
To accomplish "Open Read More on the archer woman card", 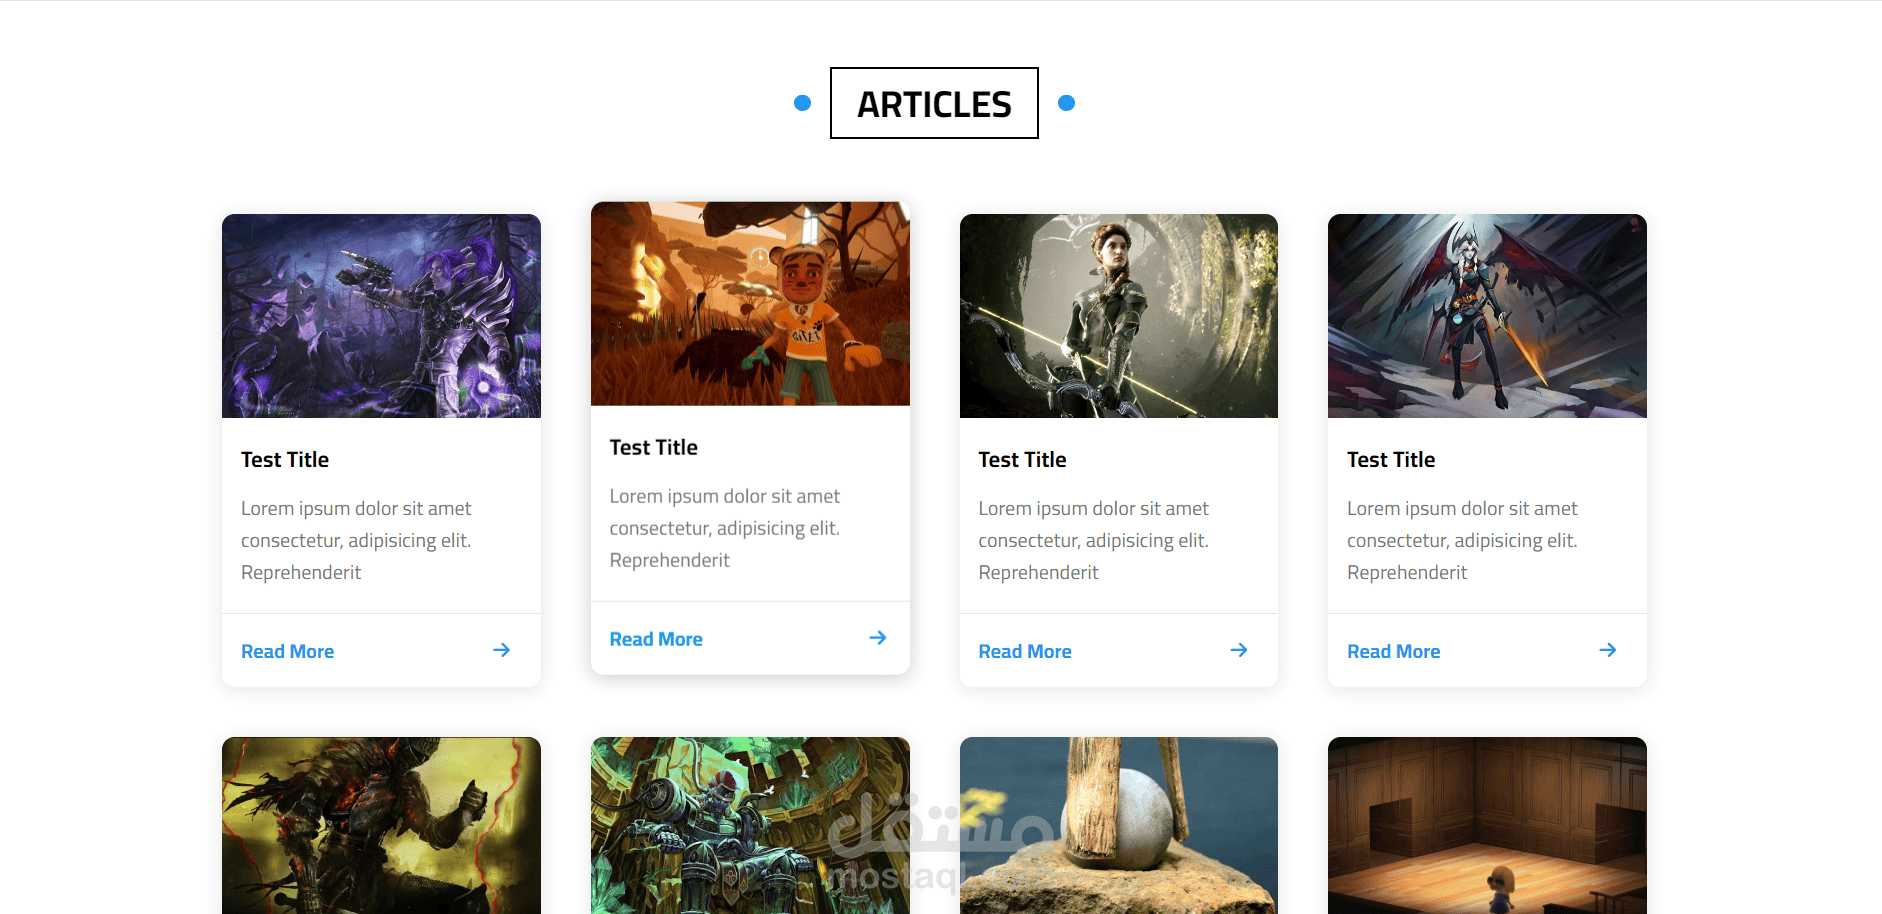I will click(1025, 651).
